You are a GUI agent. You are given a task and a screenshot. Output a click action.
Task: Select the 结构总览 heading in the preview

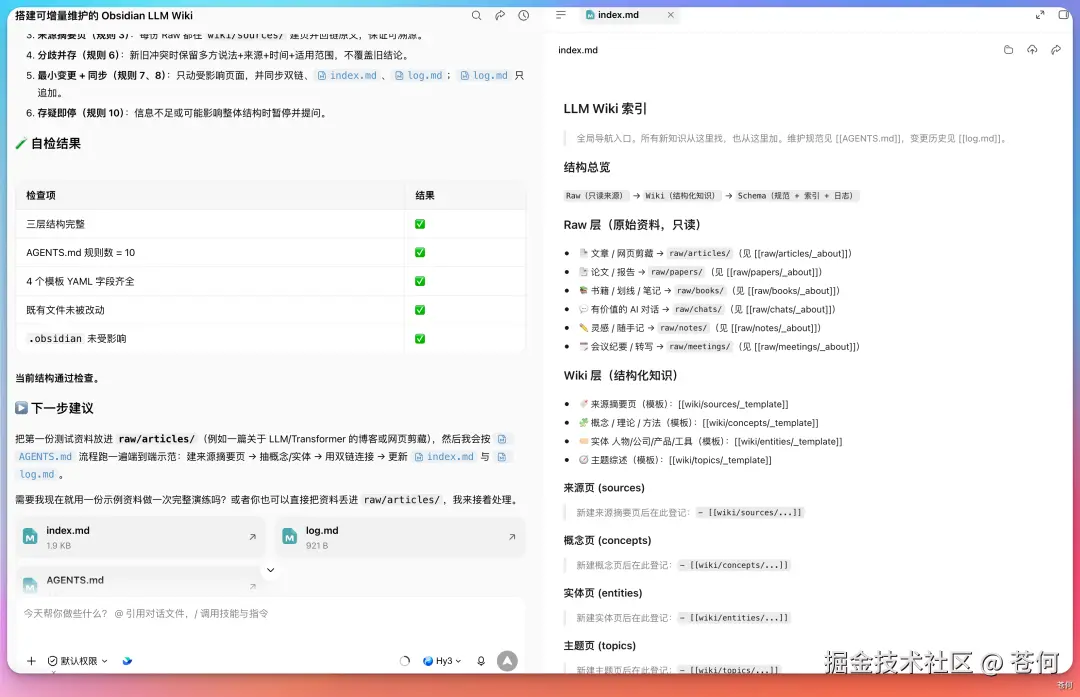[x=587, y=167]
